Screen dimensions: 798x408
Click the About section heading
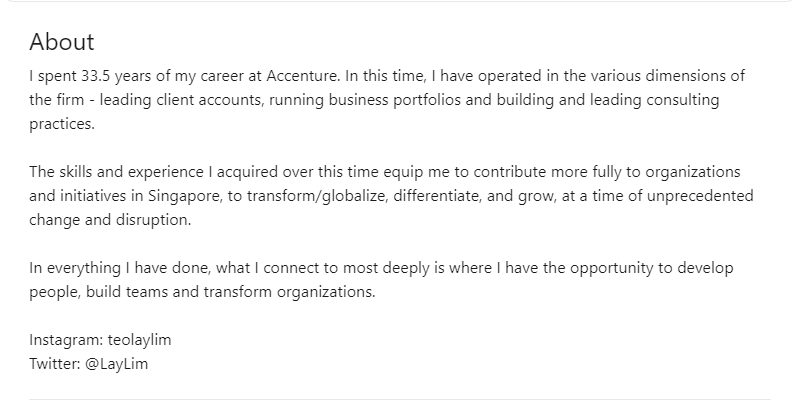pyautogui.click(x=62, y=42)
